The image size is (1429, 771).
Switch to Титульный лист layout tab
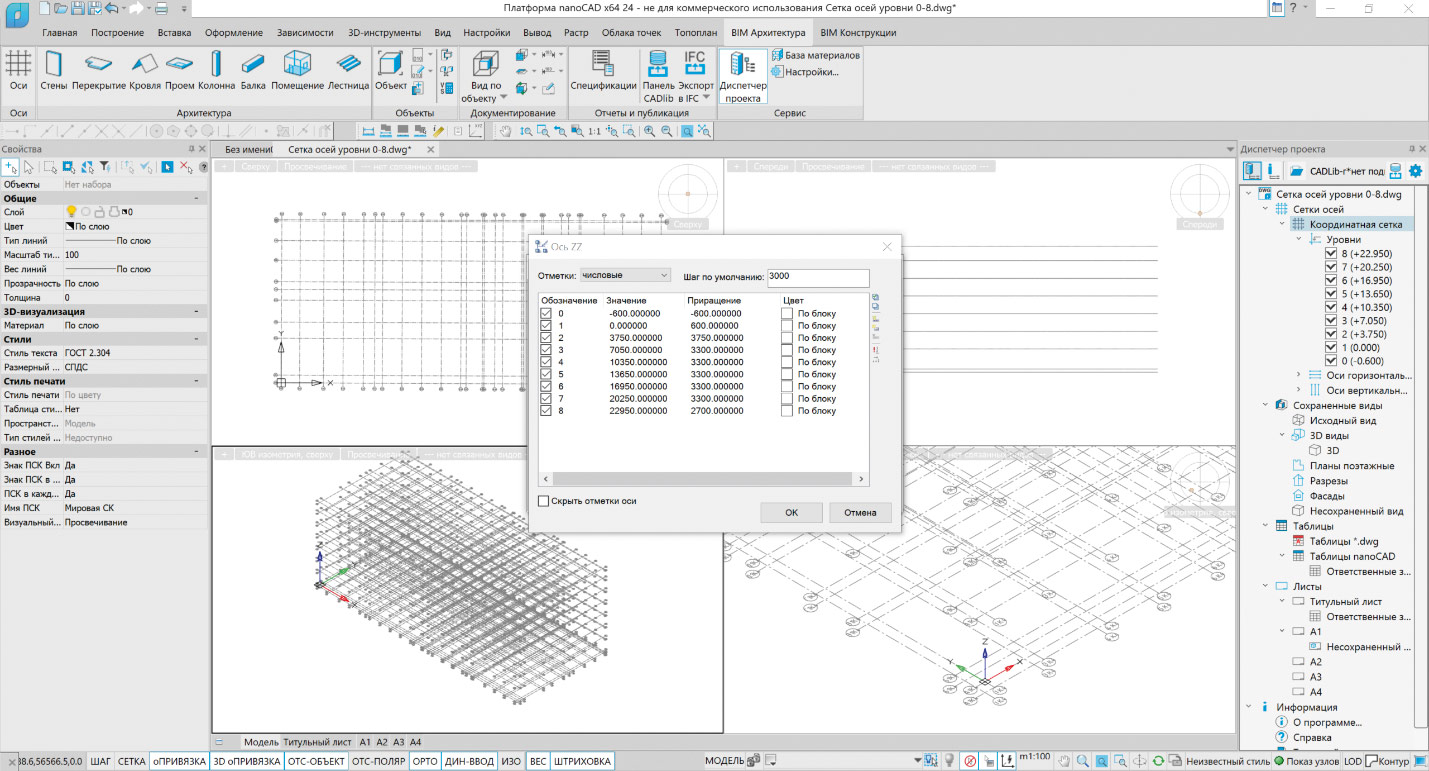pos(317,742)
